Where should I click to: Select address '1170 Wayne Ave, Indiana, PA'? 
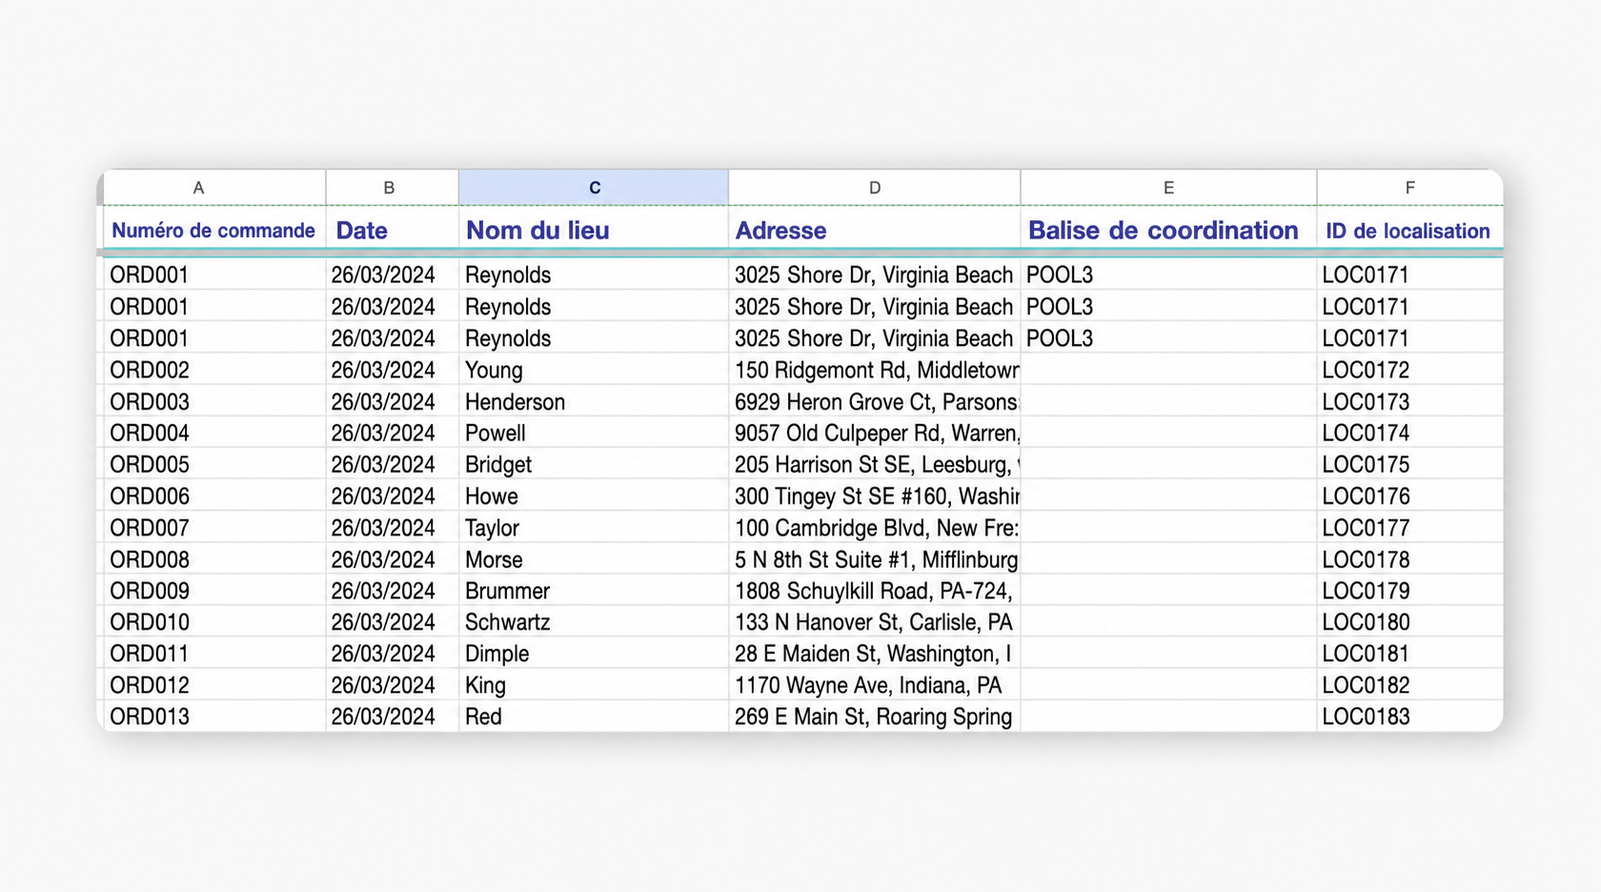click(874, 685)
